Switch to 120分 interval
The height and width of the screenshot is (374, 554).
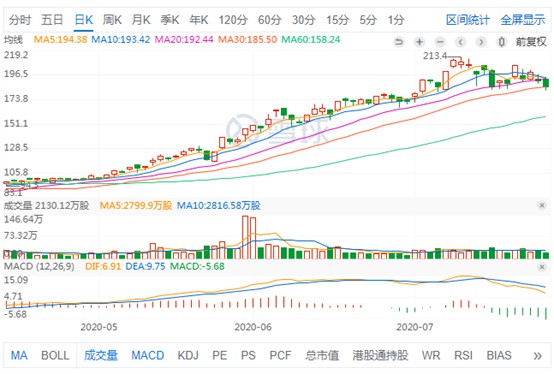coord(233,20)
